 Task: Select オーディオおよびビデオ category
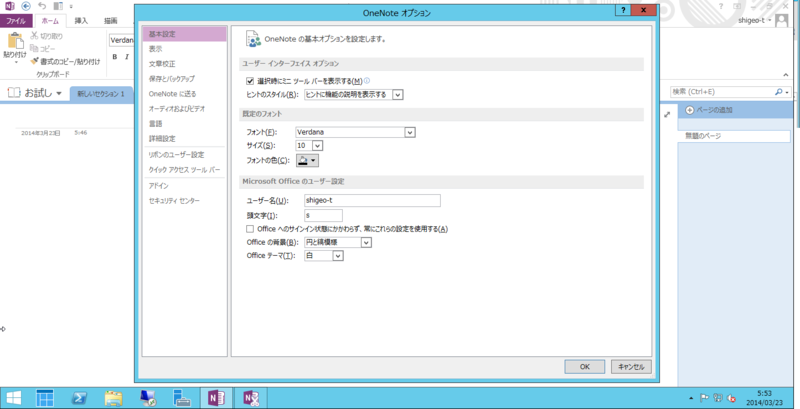pos(185,109)
